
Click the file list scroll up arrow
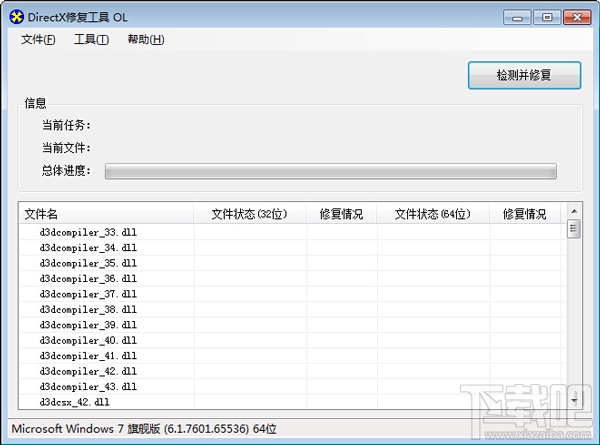point(574,211)
